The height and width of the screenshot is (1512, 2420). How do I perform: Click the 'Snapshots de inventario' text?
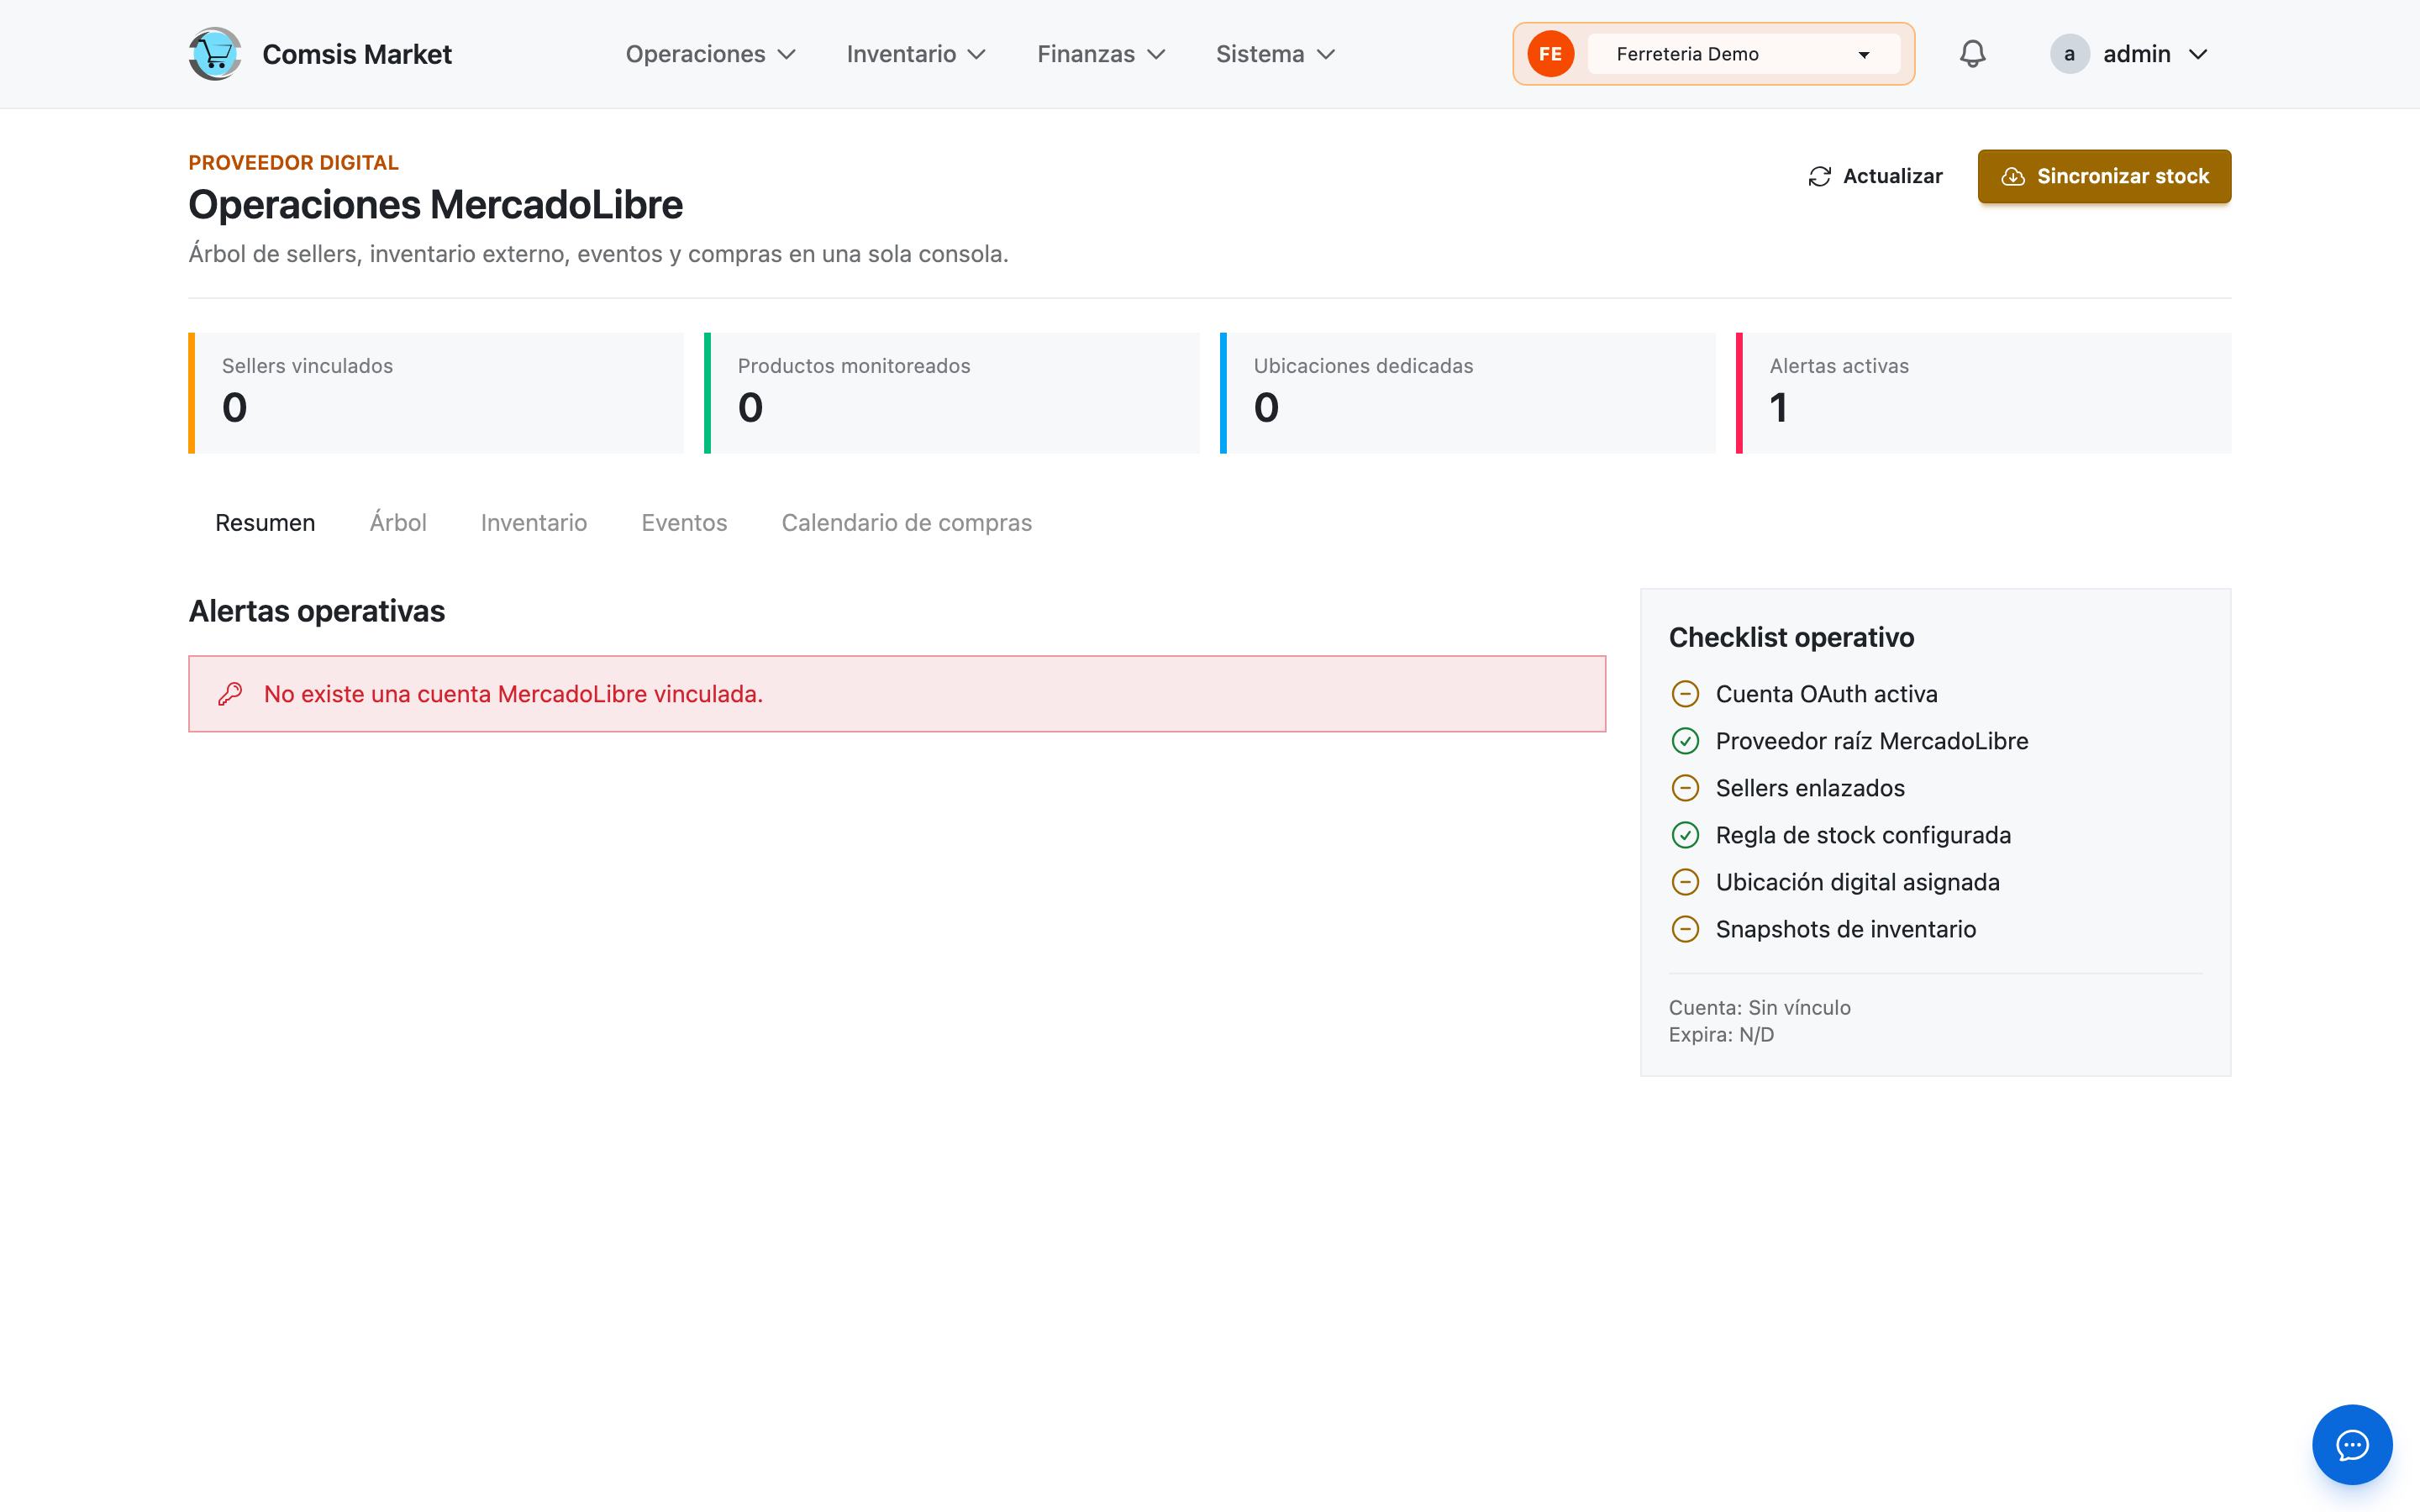coord(1846,929)
